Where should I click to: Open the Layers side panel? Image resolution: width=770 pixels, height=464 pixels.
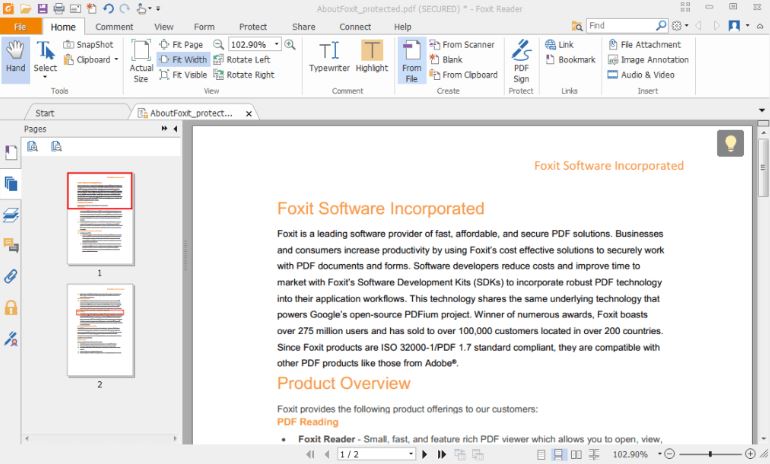tap(10, 215)
